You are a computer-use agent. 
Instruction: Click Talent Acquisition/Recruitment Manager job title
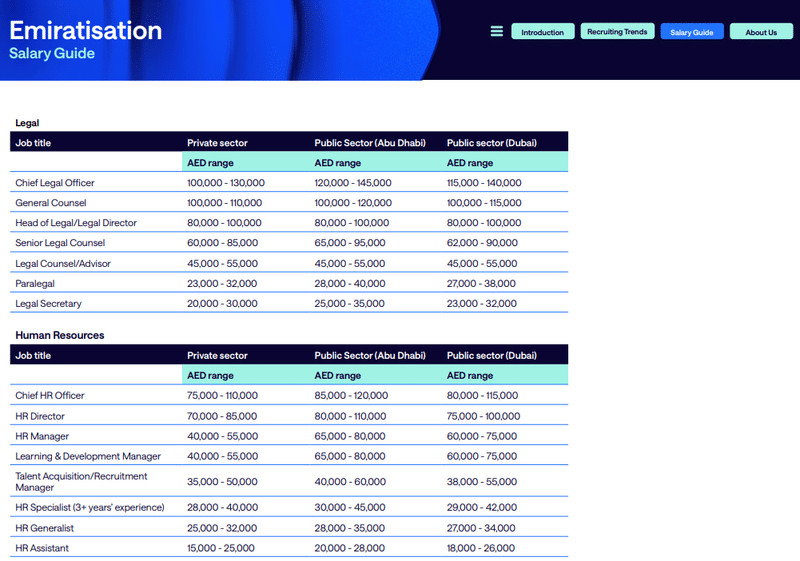point(81,482)
